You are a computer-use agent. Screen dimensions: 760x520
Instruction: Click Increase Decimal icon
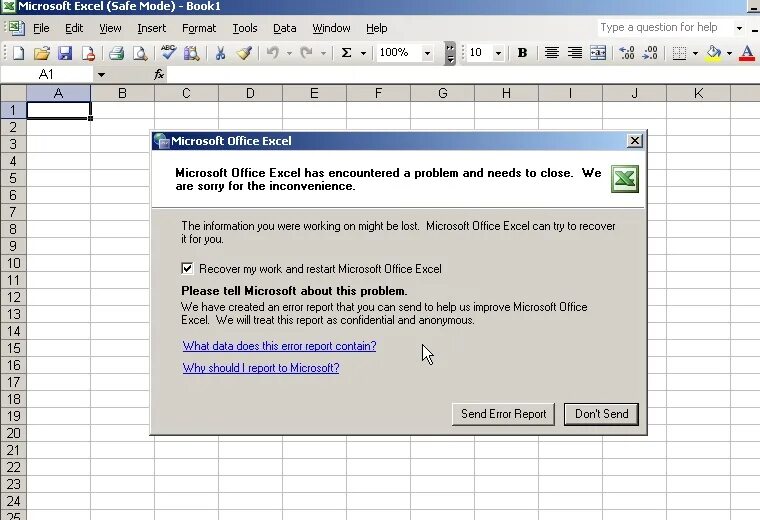click(627, 52)
